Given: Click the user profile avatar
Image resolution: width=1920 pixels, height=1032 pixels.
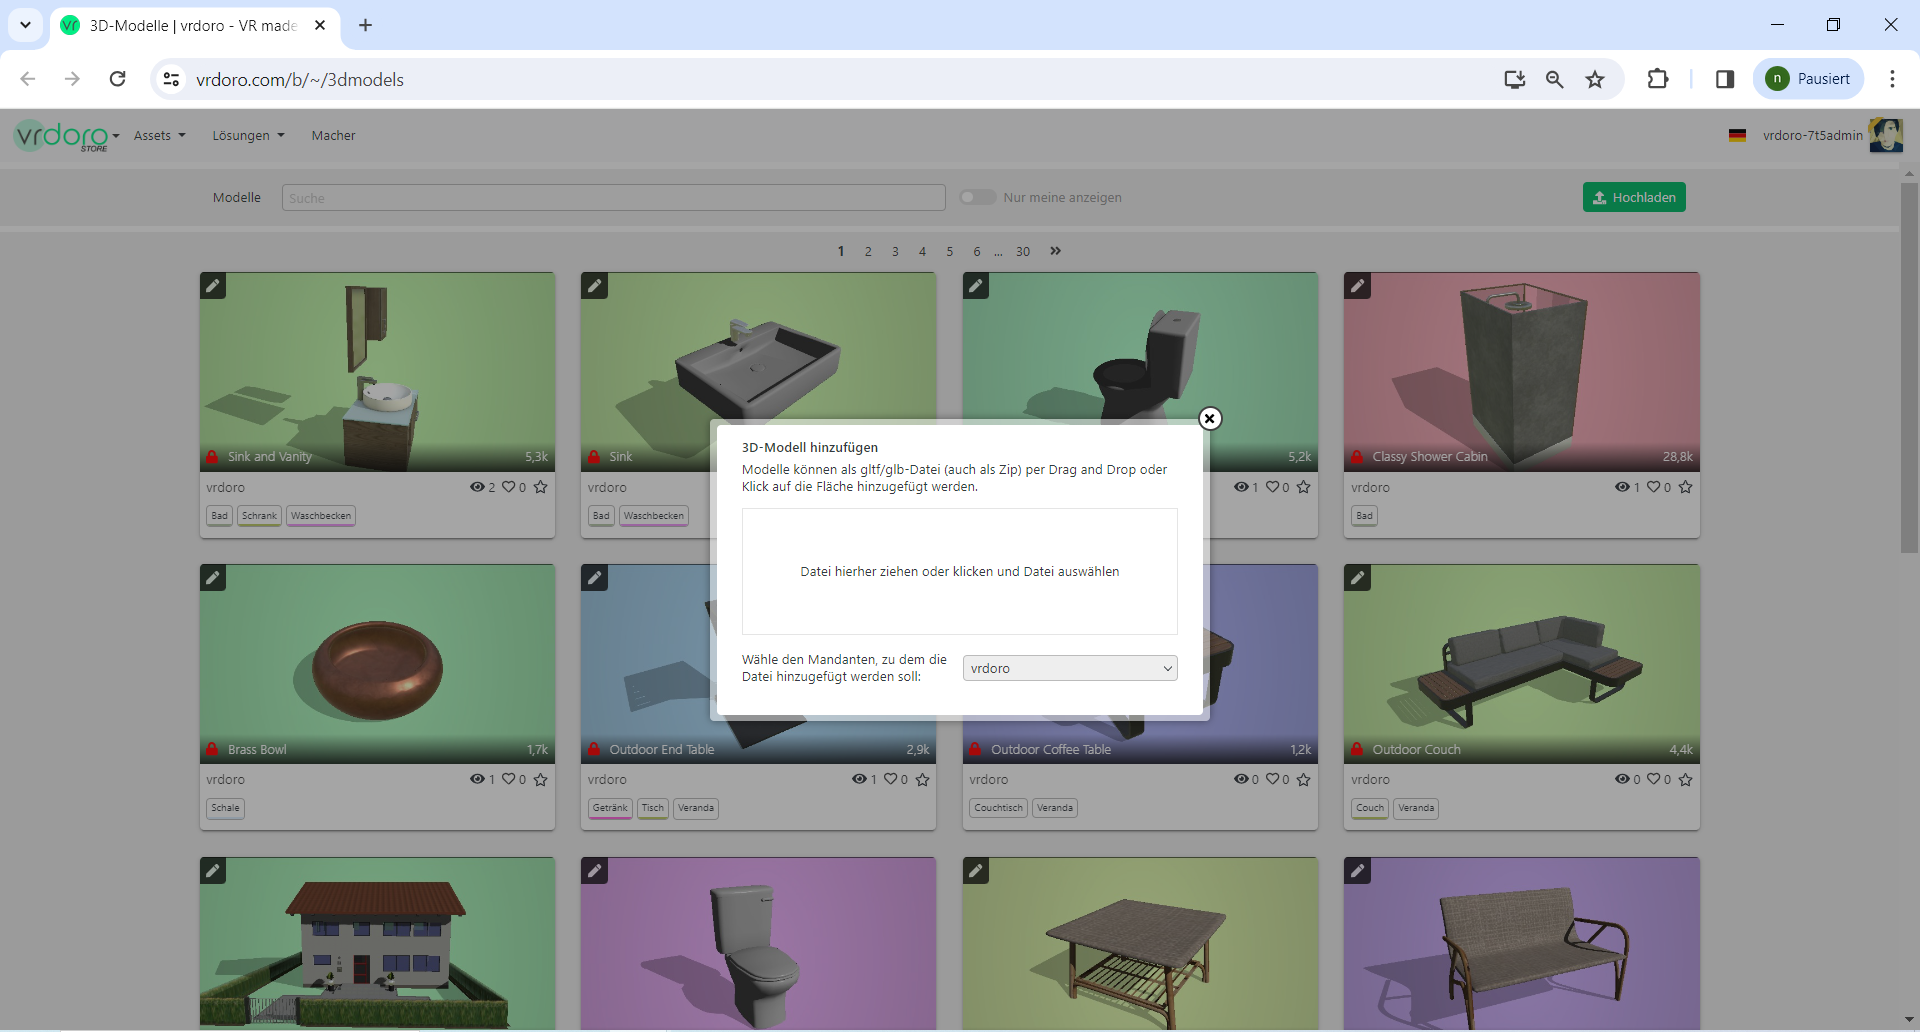Looking at the screenshot, I should [x=1885, y=136].
